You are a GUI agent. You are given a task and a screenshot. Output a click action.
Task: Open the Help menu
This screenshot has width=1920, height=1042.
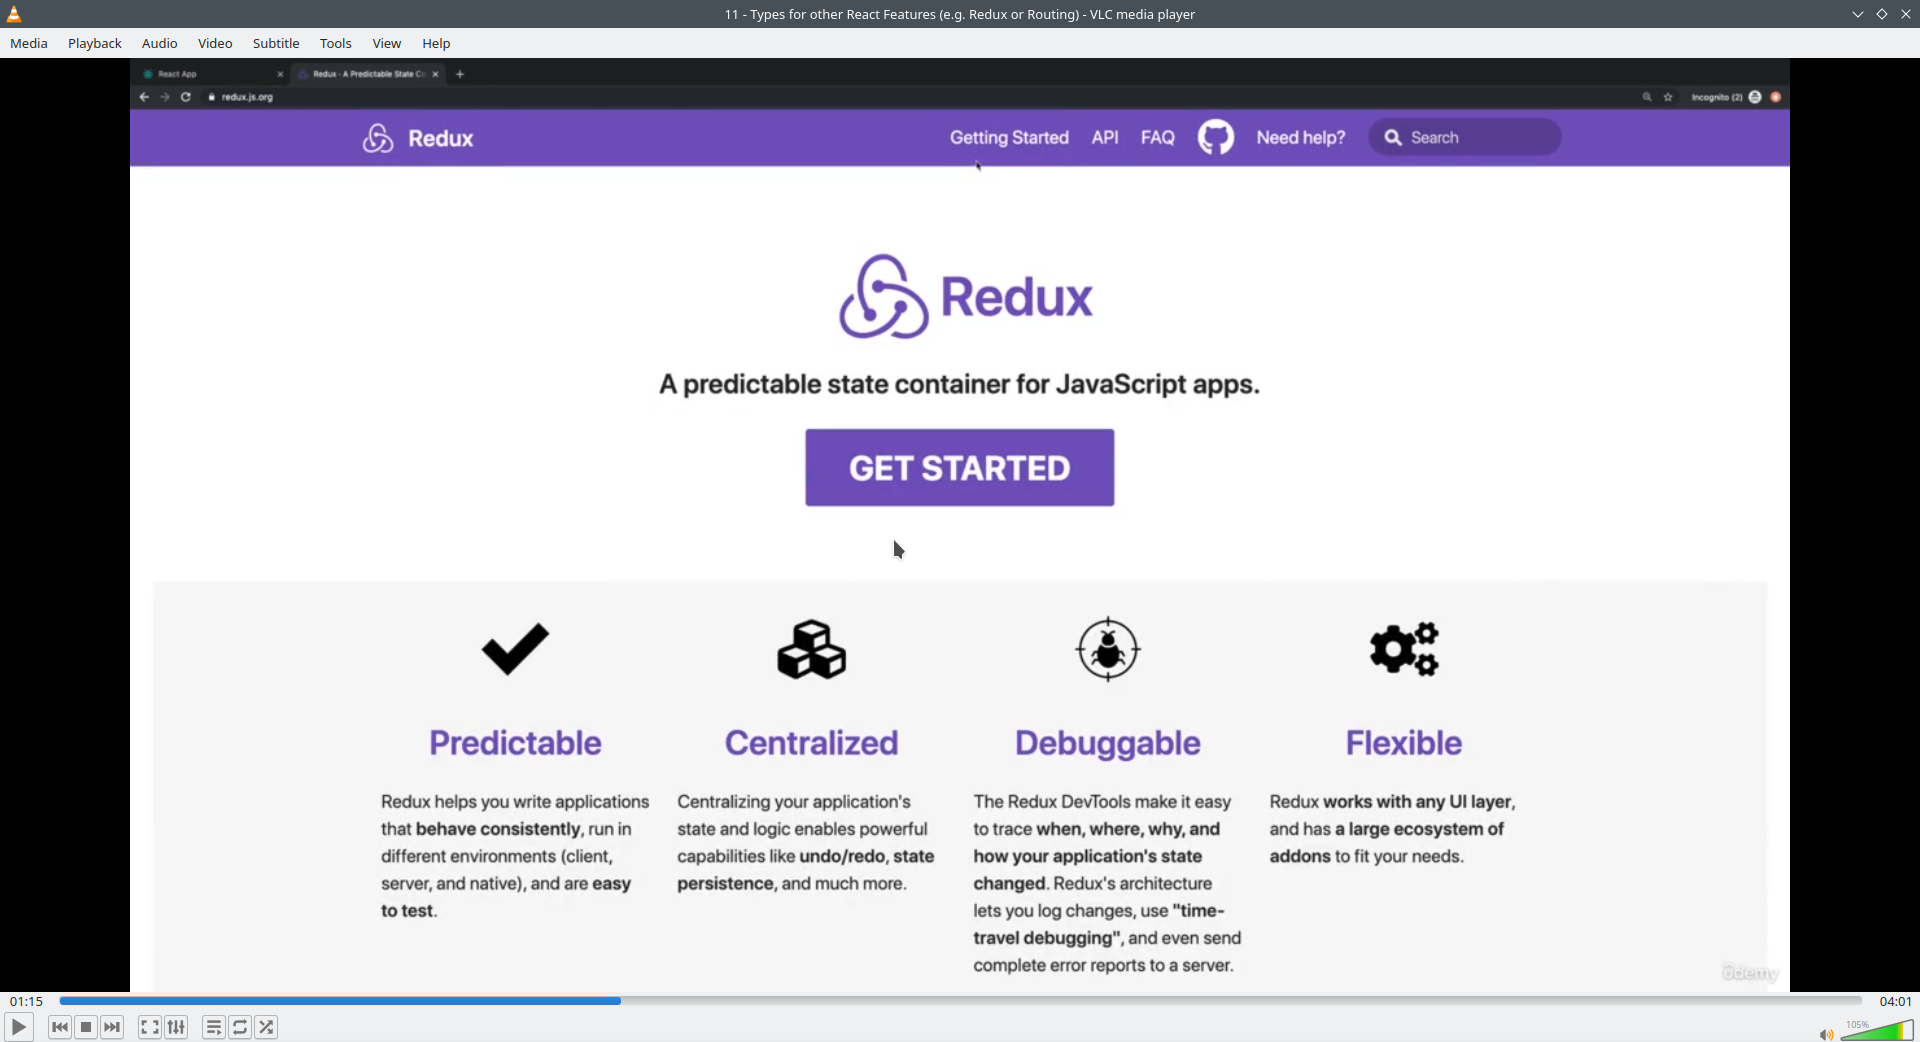click(436, 43)
